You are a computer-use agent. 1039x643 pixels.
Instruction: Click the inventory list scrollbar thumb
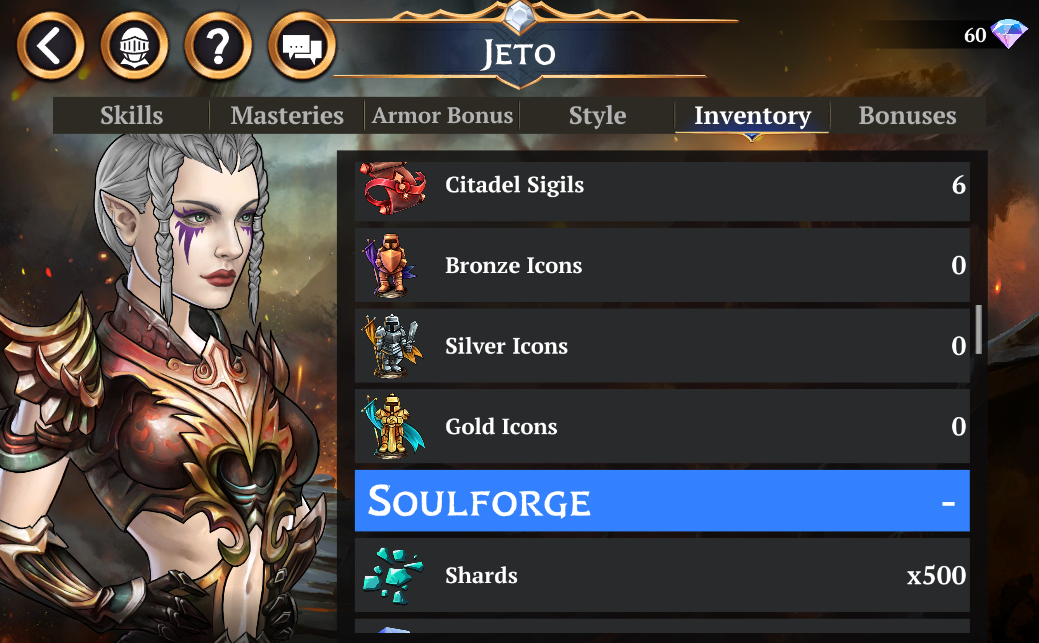(979, 329)
